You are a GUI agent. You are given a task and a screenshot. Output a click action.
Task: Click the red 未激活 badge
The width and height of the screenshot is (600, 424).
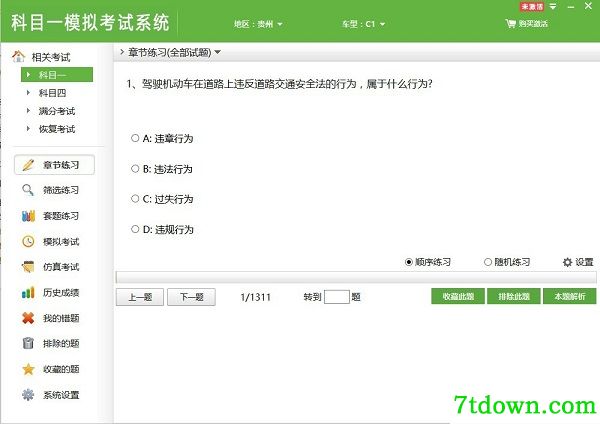[532, 7]
